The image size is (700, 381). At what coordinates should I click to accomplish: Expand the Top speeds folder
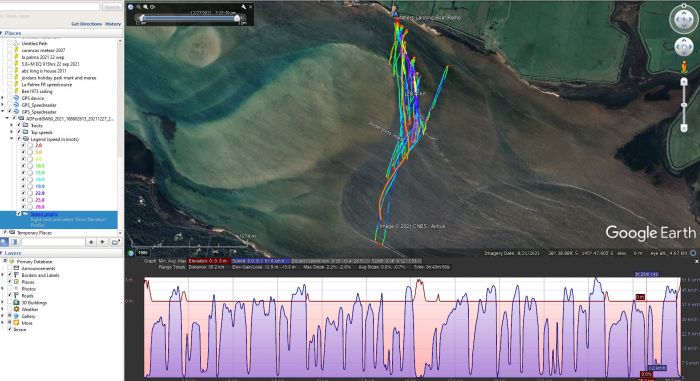(x=12, y=132)
